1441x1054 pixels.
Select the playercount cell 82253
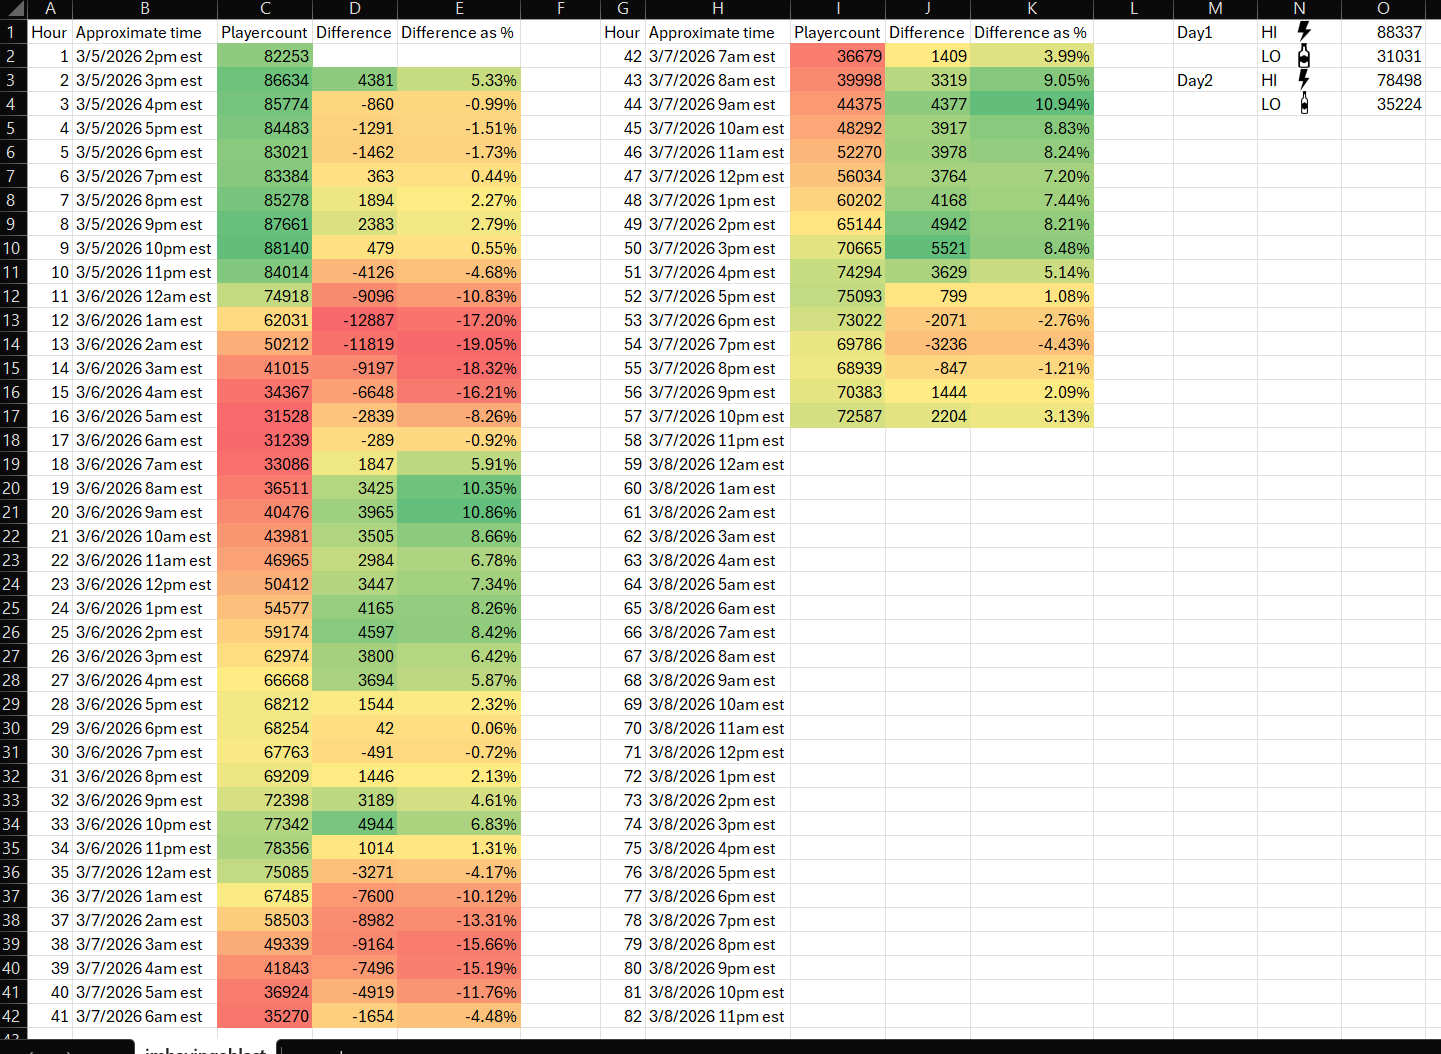(265, 56)
